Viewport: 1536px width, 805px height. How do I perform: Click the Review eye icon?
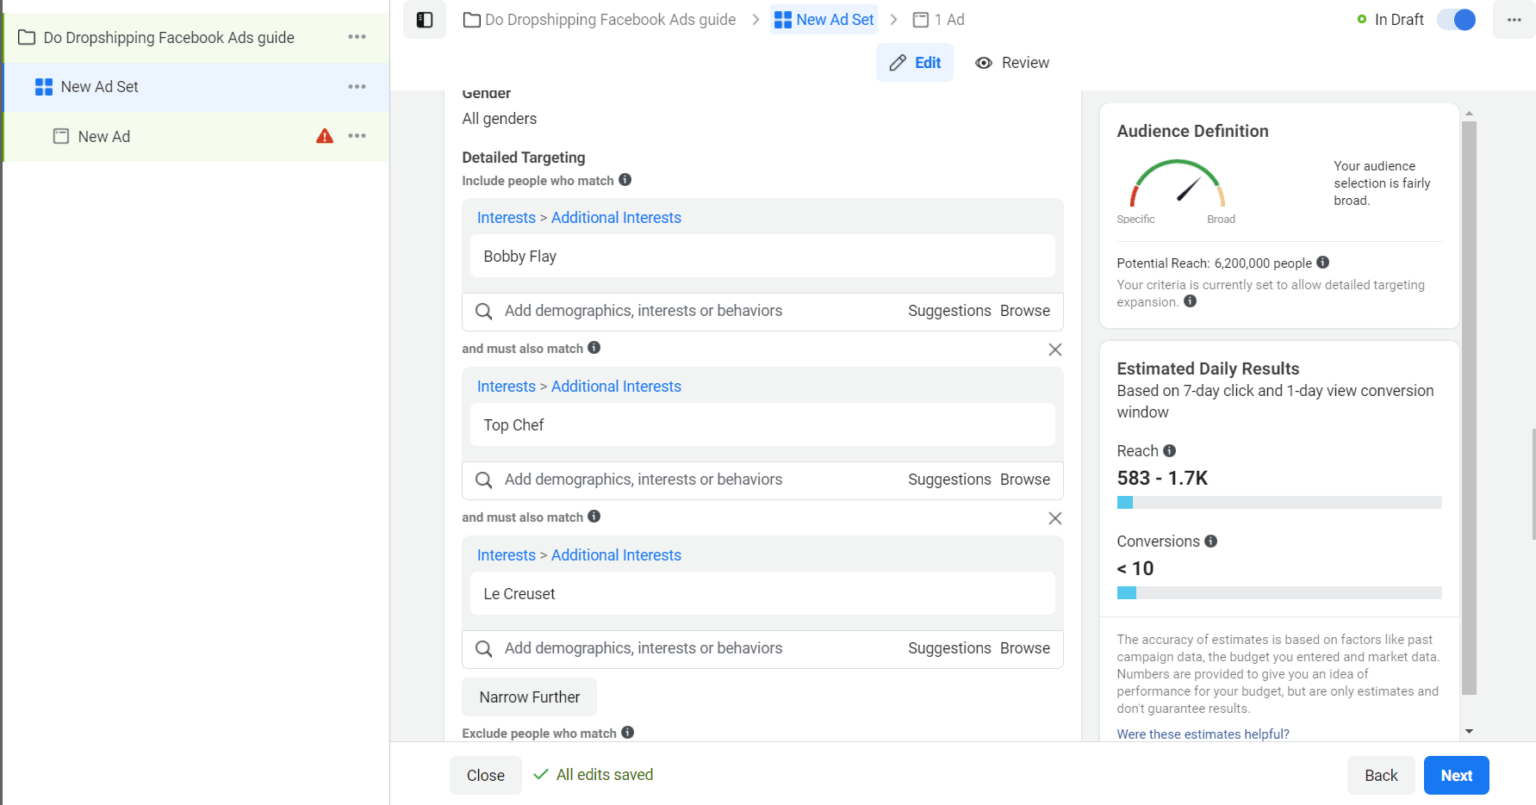click(x=984, y=62)
